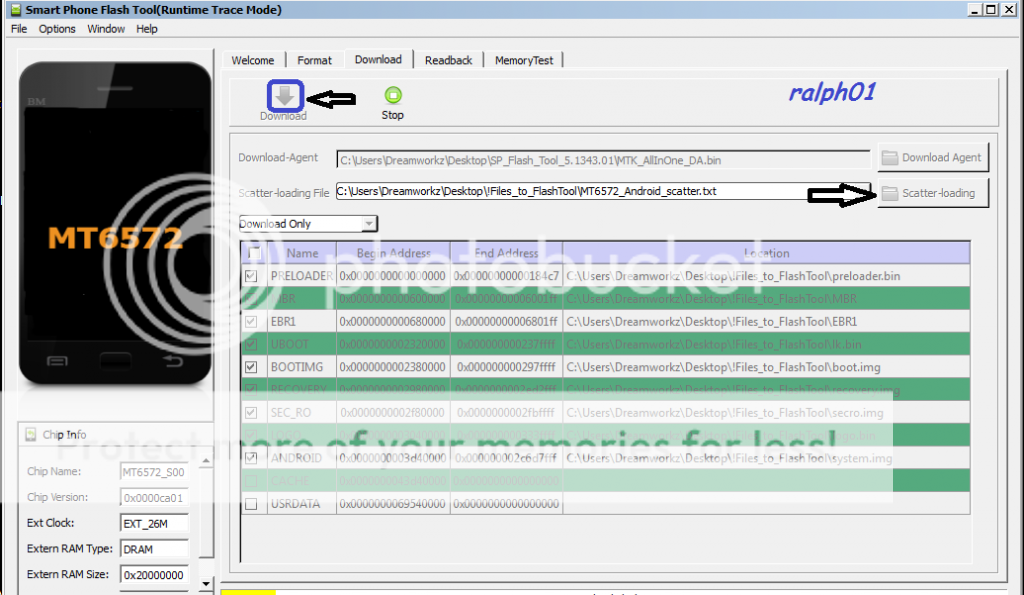Uncheck the BOOTIMG partition checkbox
Screen dimensions: 1024x595
(x=251, y=367)
